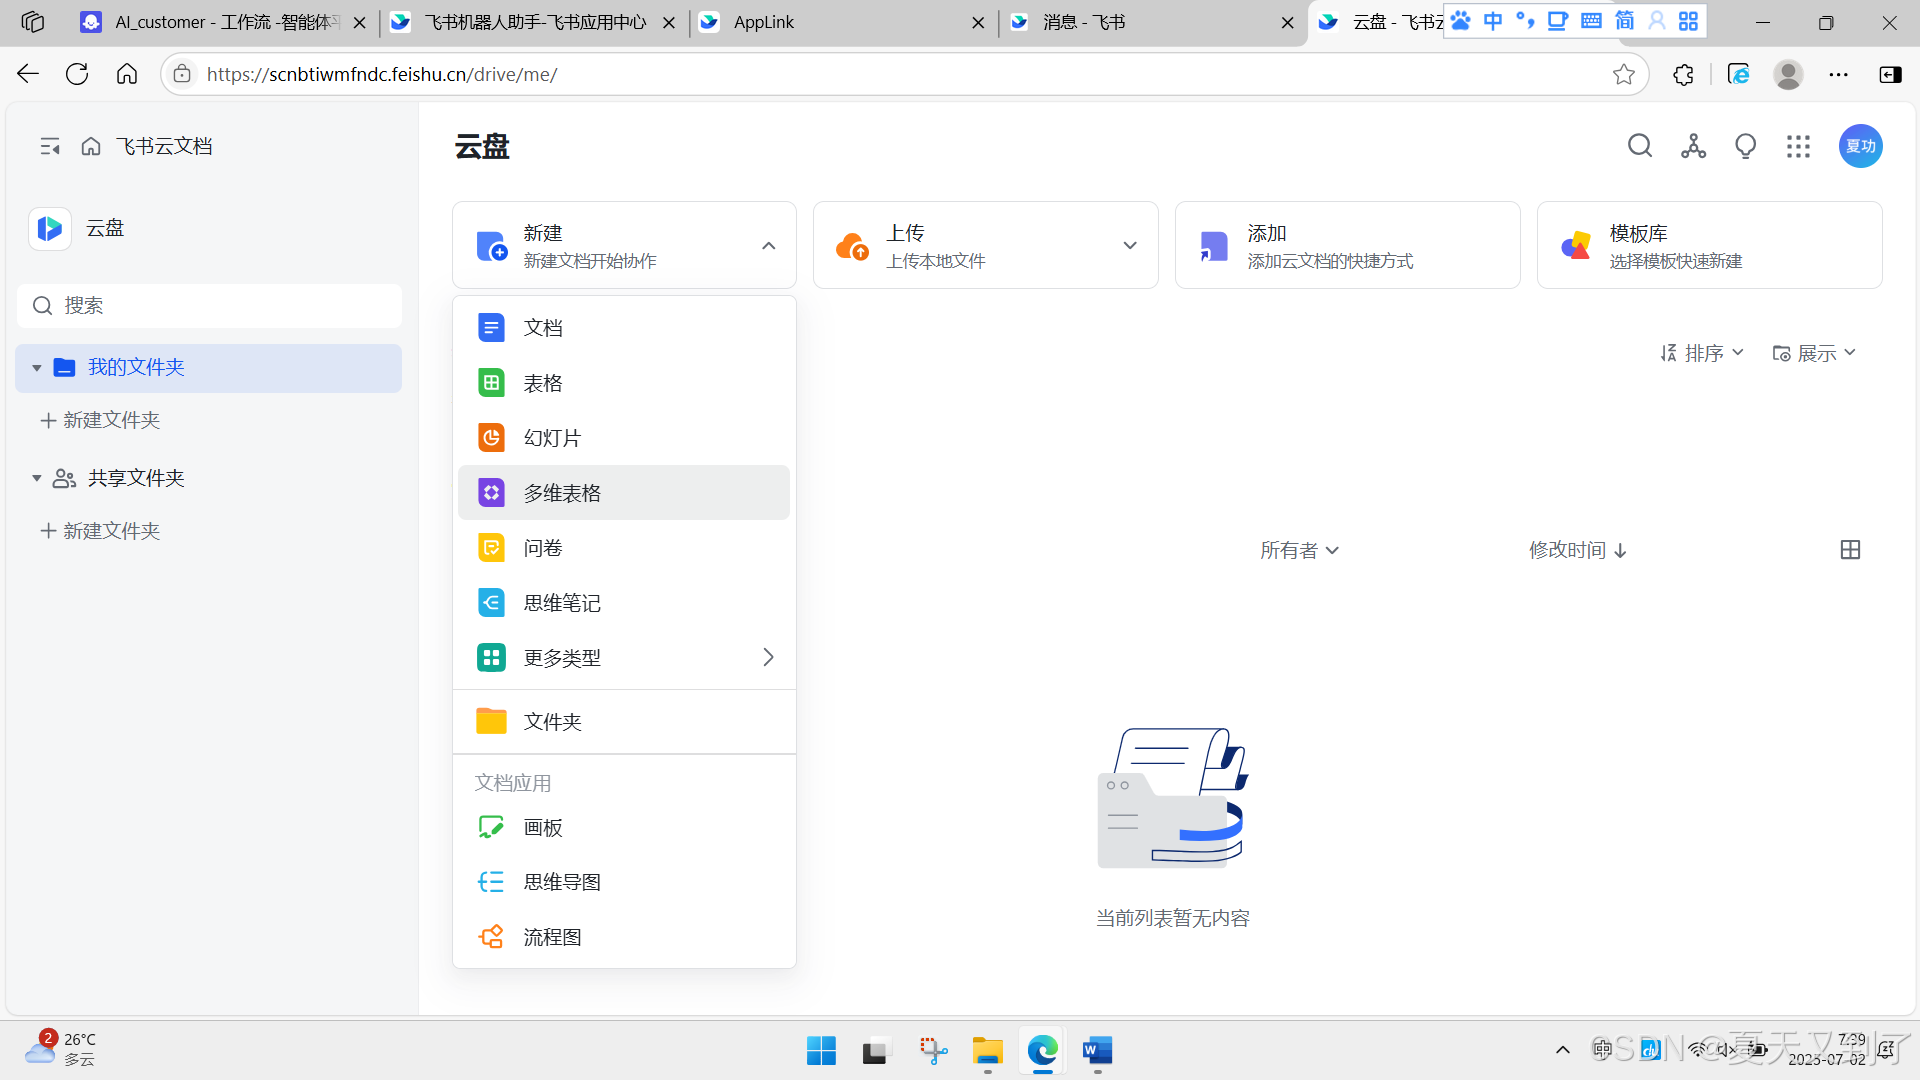This screenshot has height=1080, width=1920.
Task: Click the lightbulb tips icon
Action: click(x=1745, y=146)
